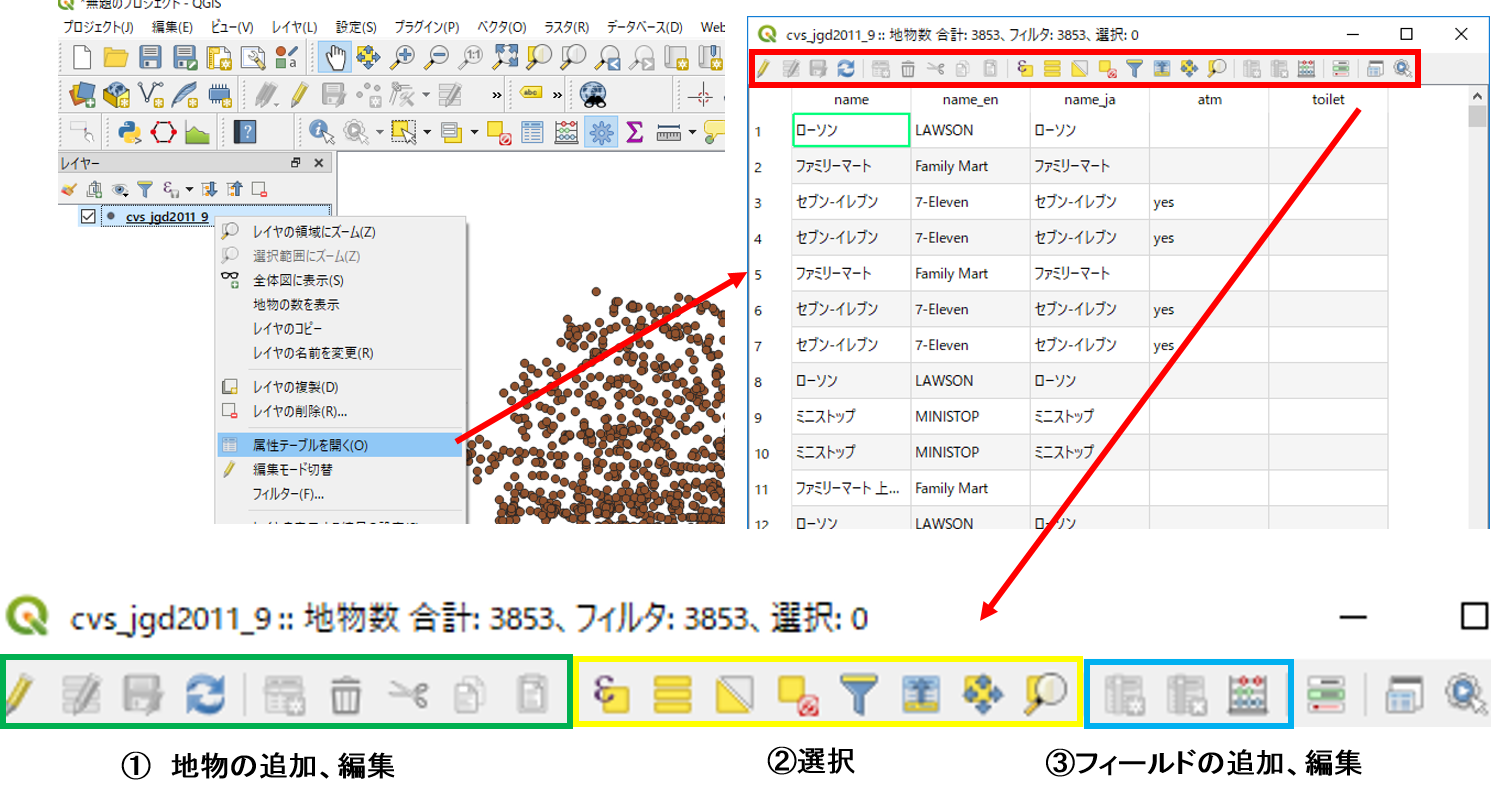This screenshot has width=1491, height=799.
Task: Deselect all features in main QGIS toolbar
Action: [x=499, y=132]
